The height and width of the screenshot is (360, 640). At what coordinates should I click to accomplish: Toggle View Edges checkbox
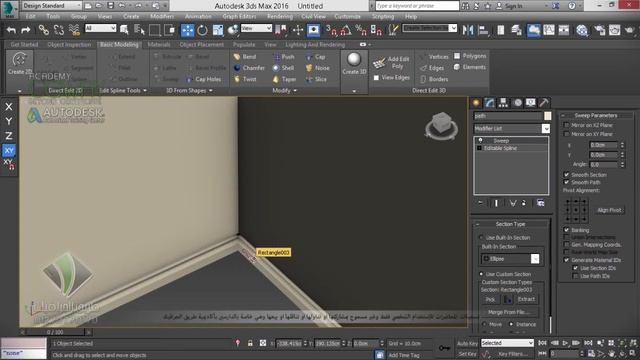tap(376, 78)
